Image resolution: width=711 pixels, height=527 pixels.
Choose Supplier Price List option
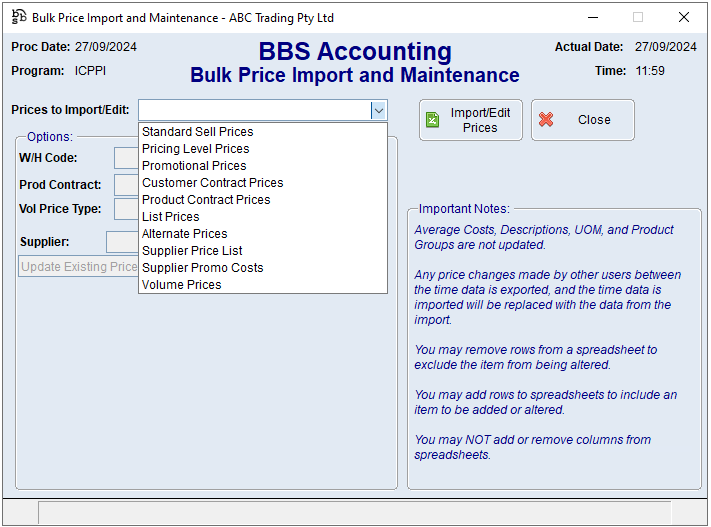[192, 251]
